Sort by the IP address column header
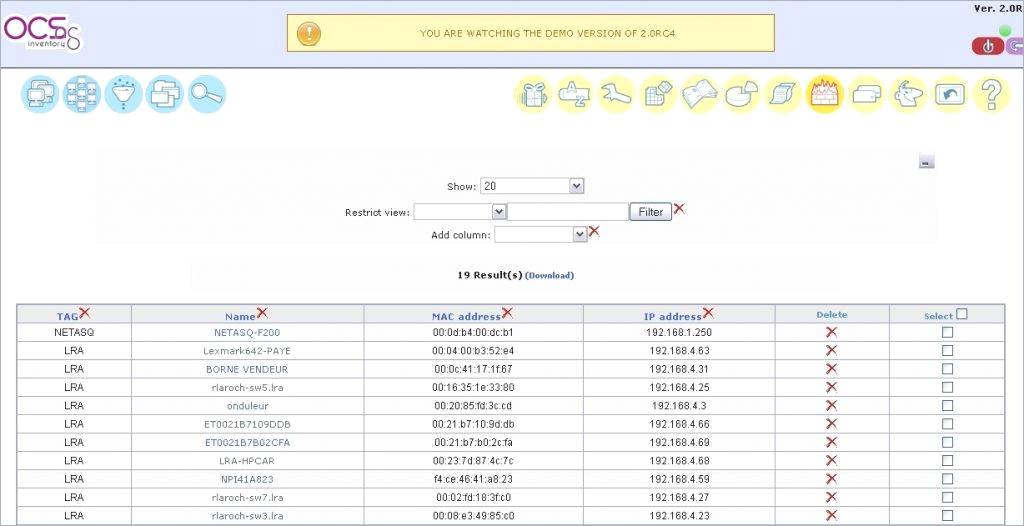This screenshot has height=526, width=1024. pyautogui.click(x=672, y=316)
